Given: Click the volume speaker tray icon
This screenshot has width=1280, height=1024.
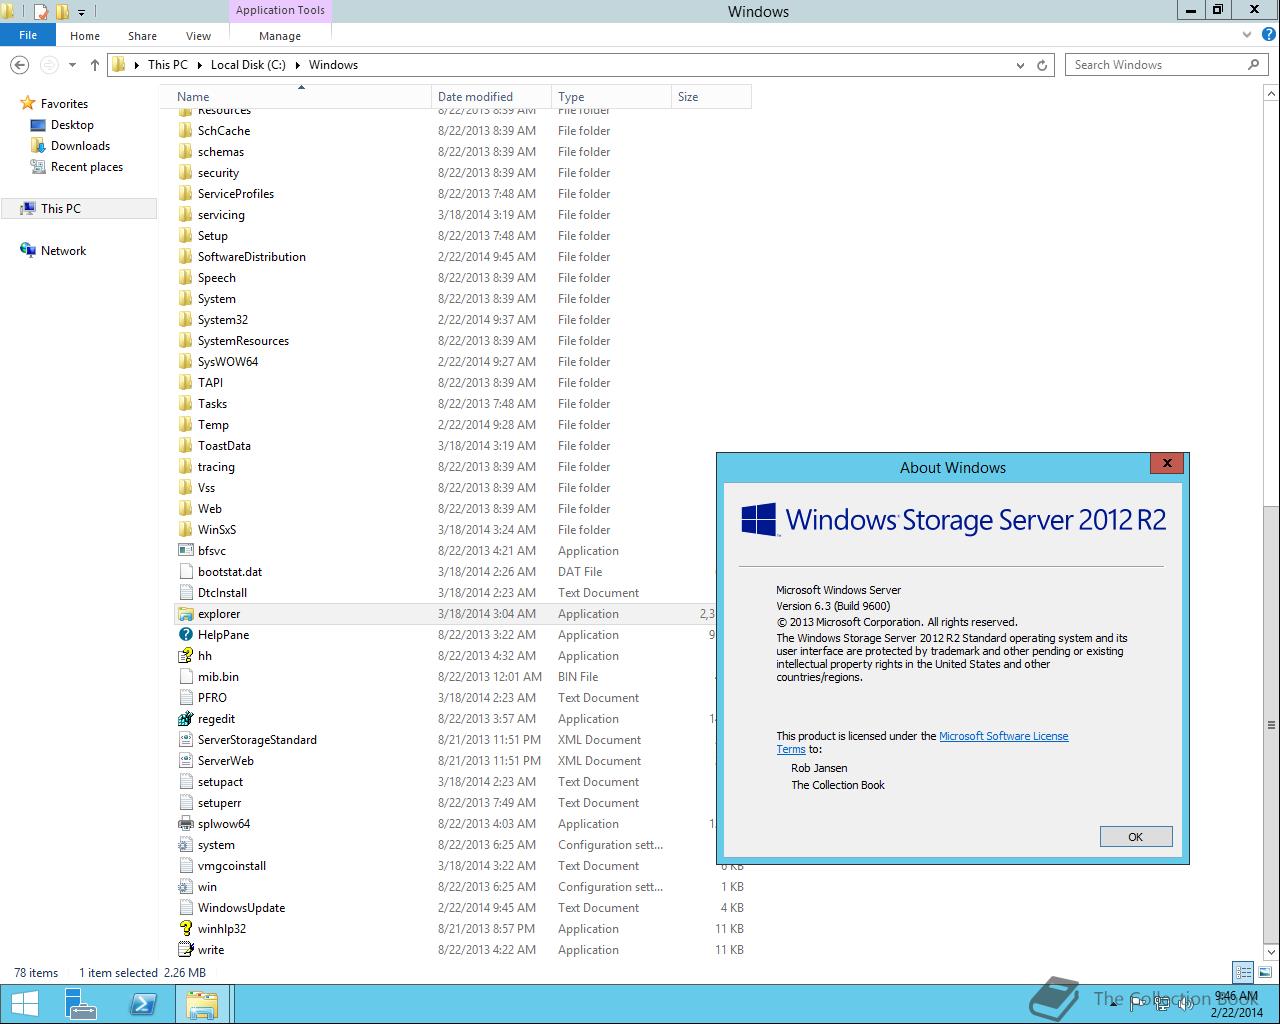Looking at the screenshot, I should (1186, 1004).
